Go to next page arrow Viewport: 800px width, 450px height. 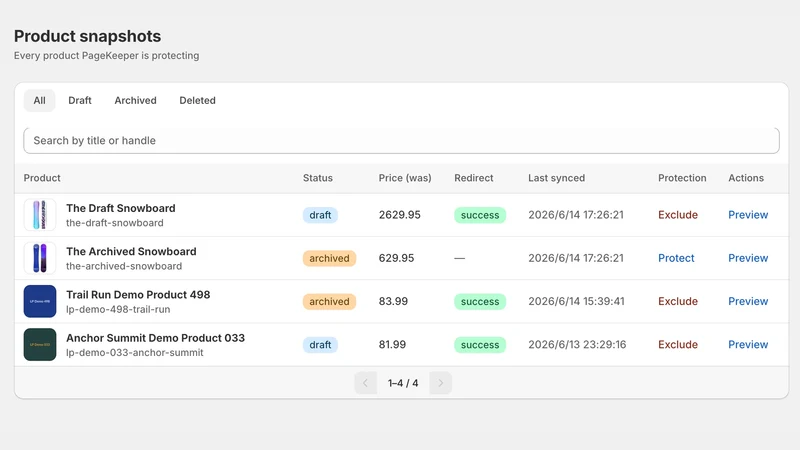[440, 383]
